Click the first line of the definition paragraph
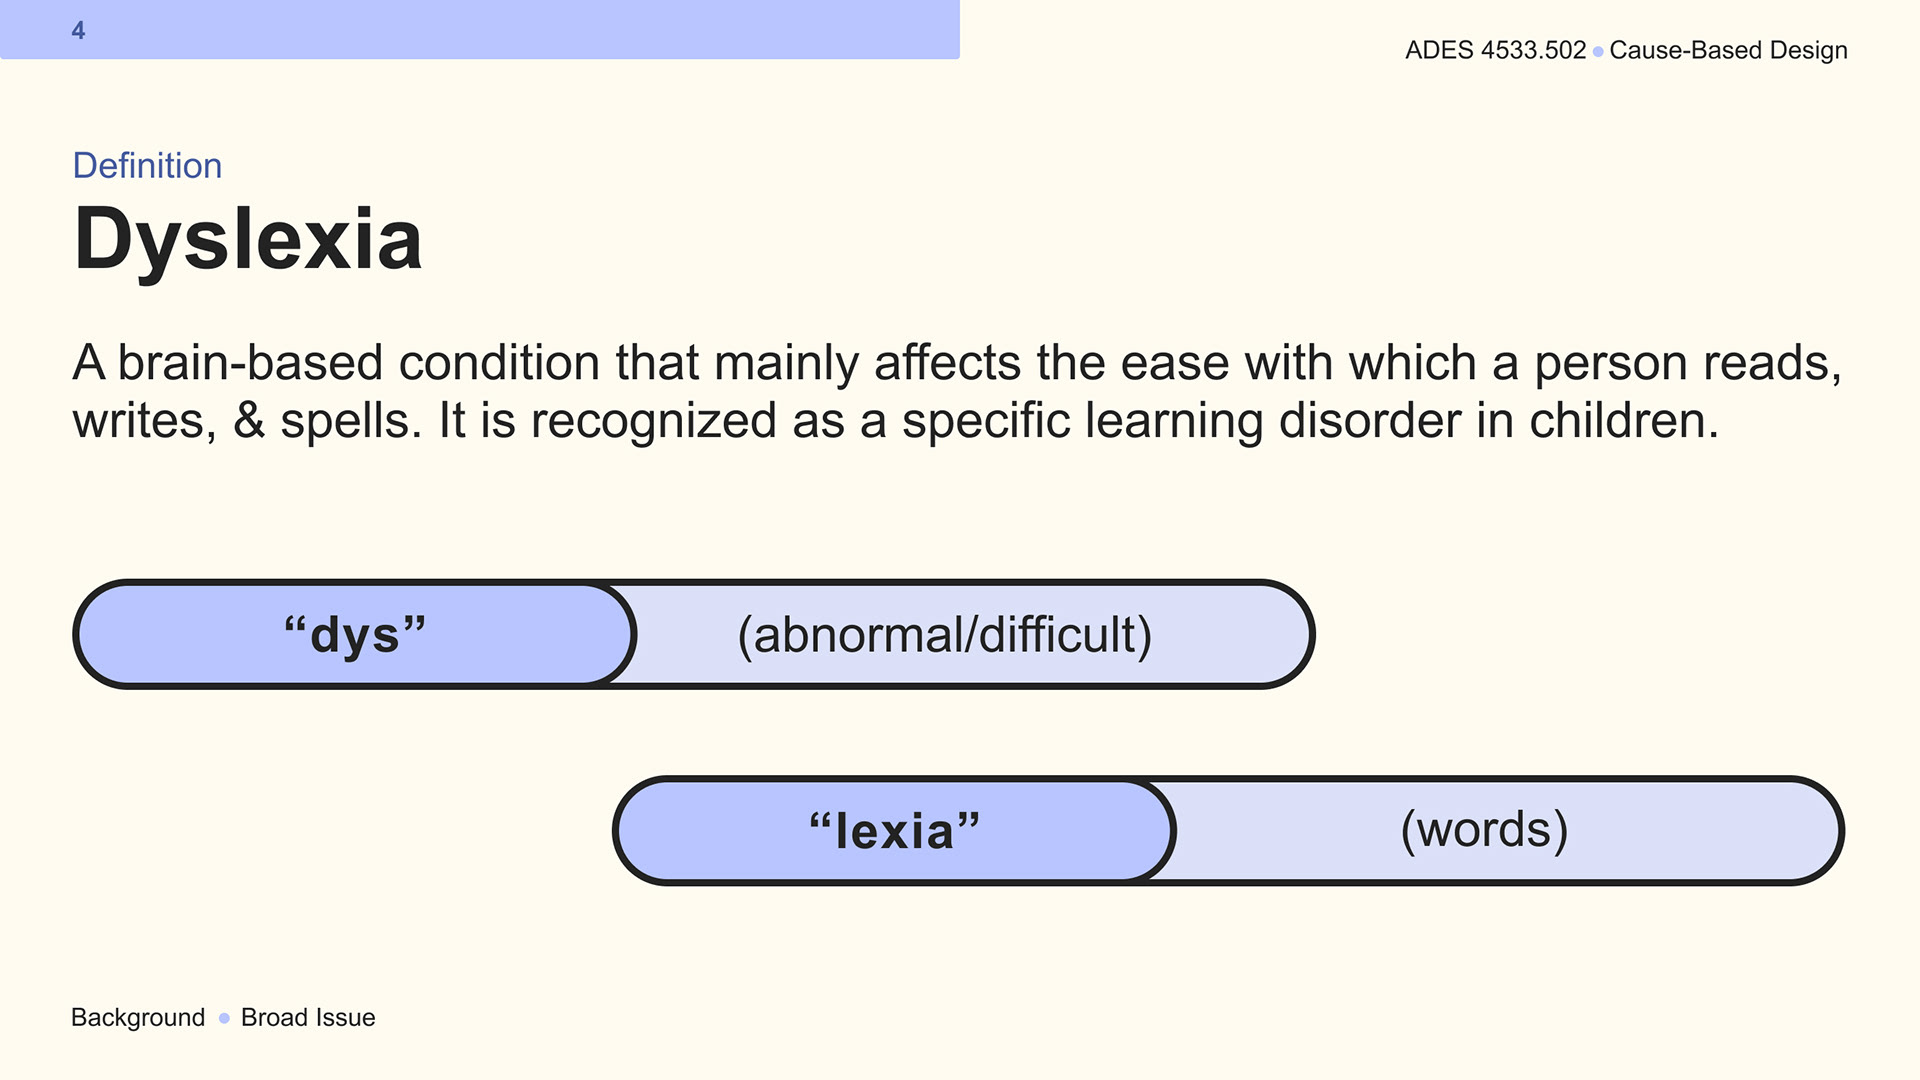 coord(957,363)
